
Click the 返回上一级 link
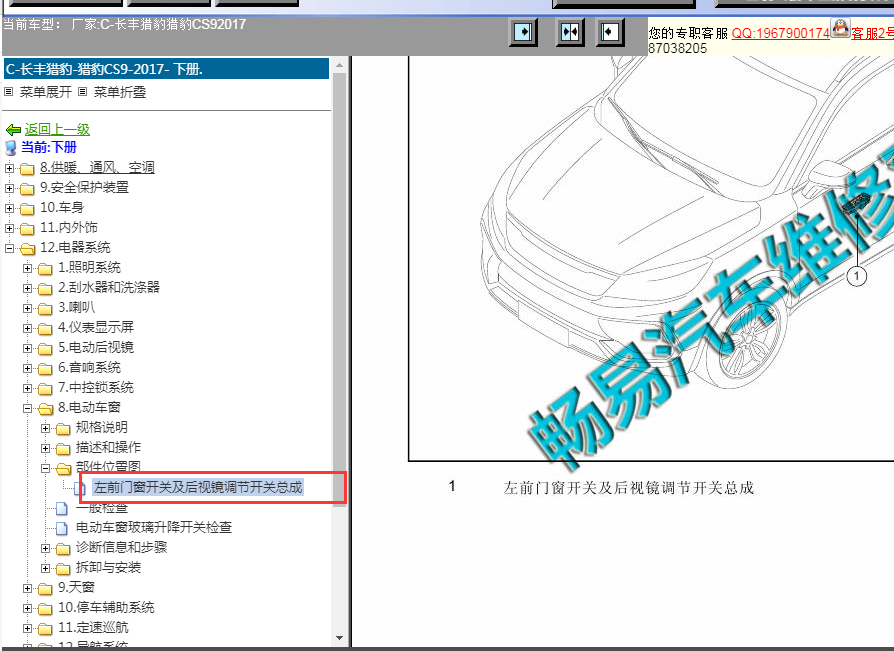pos(57,130)
